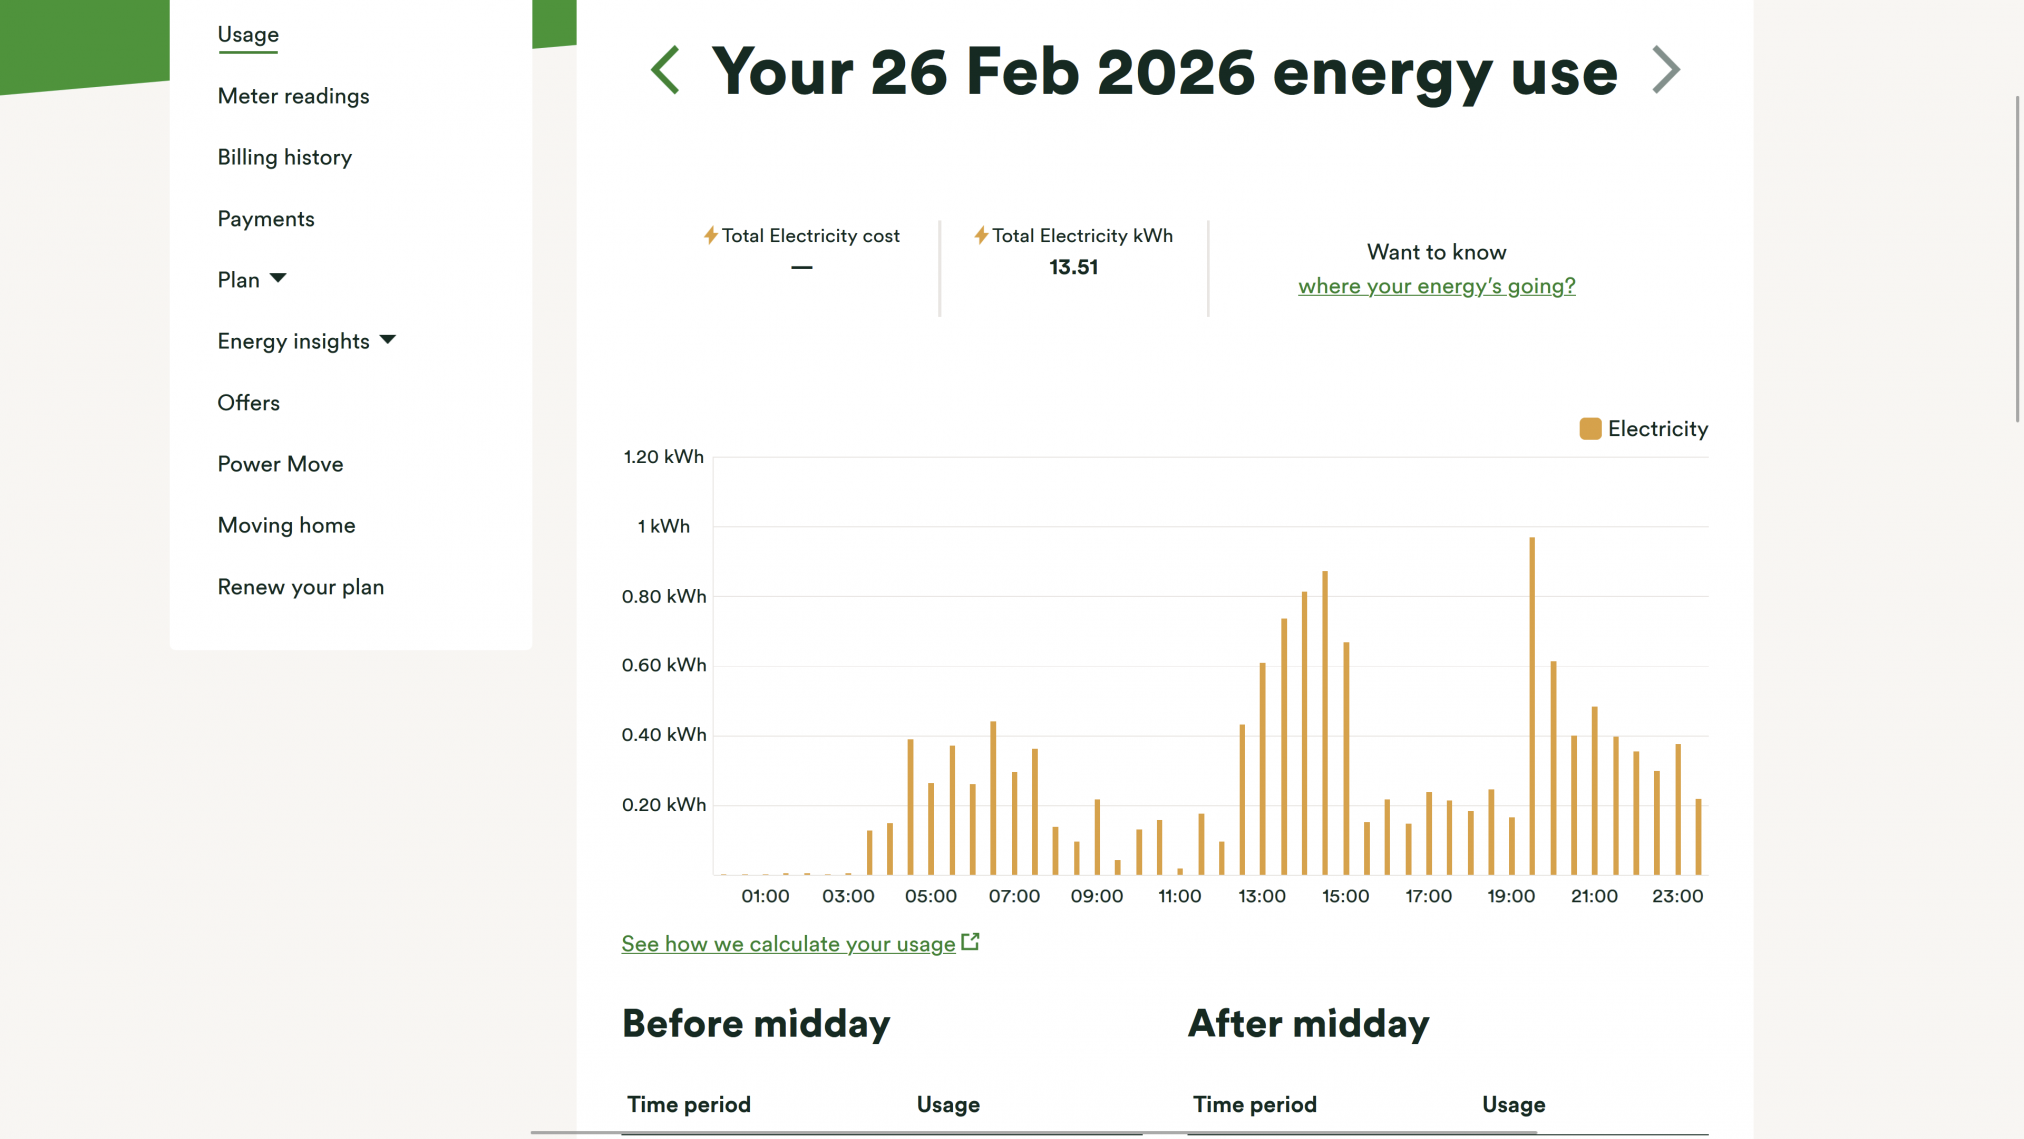Open the Plan chevron arrow
This screenshot has width=2024, height=1139.
278,280
